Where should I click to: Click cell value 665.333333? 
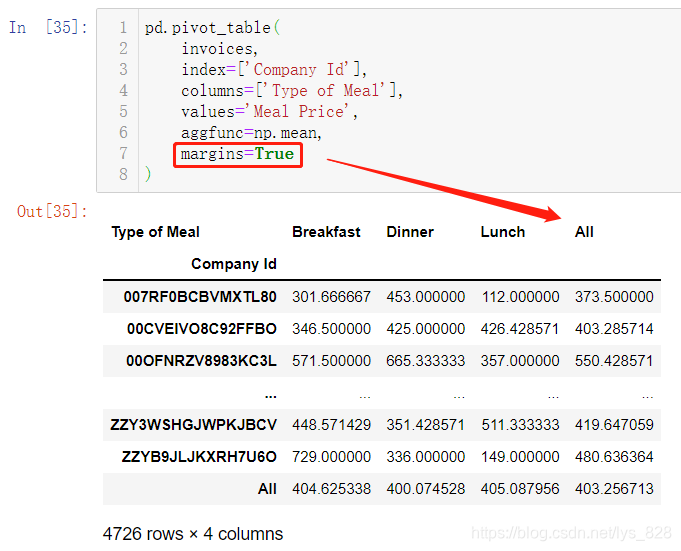coord(426,361)
